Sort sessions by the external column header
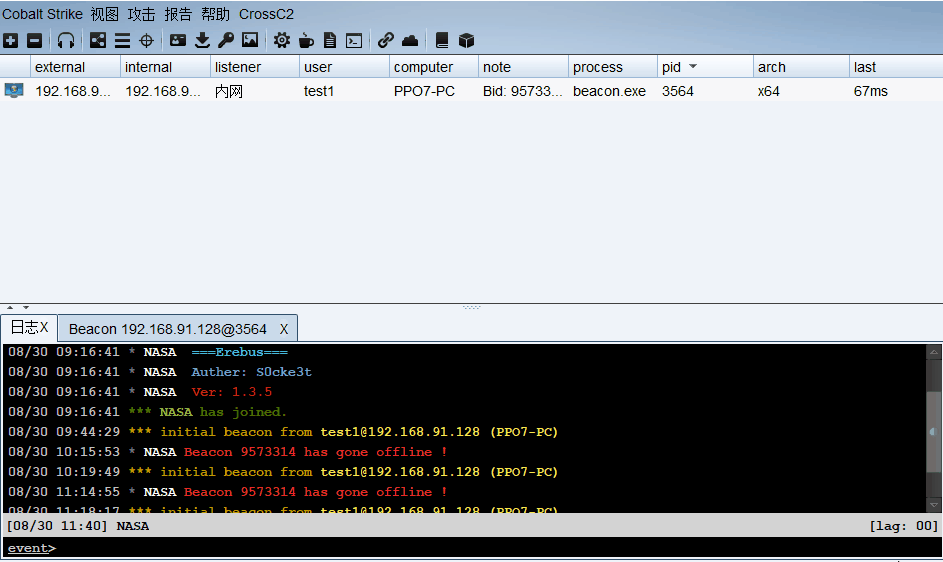The height and width of the screenshot is (562, 943). point(75,67)
